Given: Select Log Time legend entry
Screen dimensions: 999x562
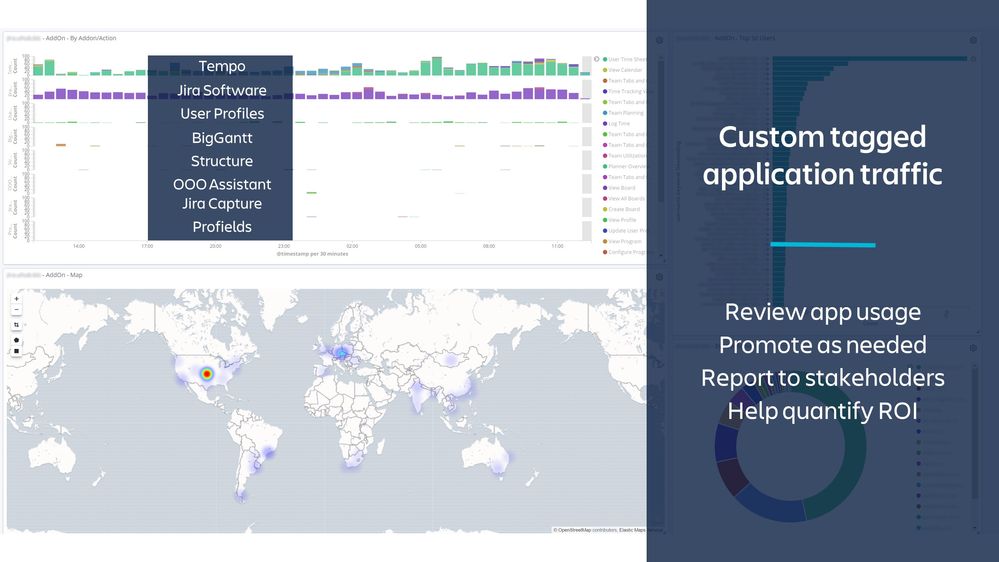Looking at the screenshot, I should coord(616,124).
